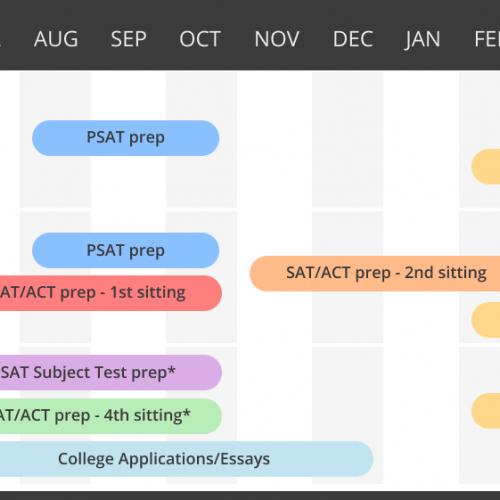Screen dimensions: 500x500
Task: Click the partially visible FEB header
Action: point(487,39)
